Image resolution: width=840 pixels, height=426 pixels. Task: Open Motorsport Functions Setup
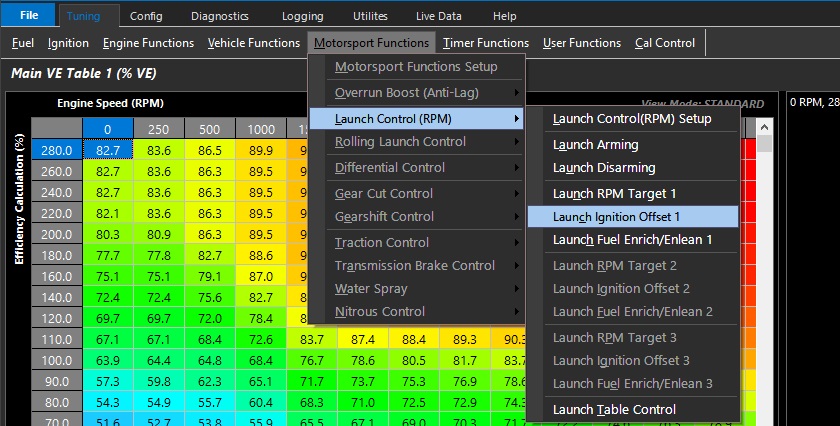415,67
